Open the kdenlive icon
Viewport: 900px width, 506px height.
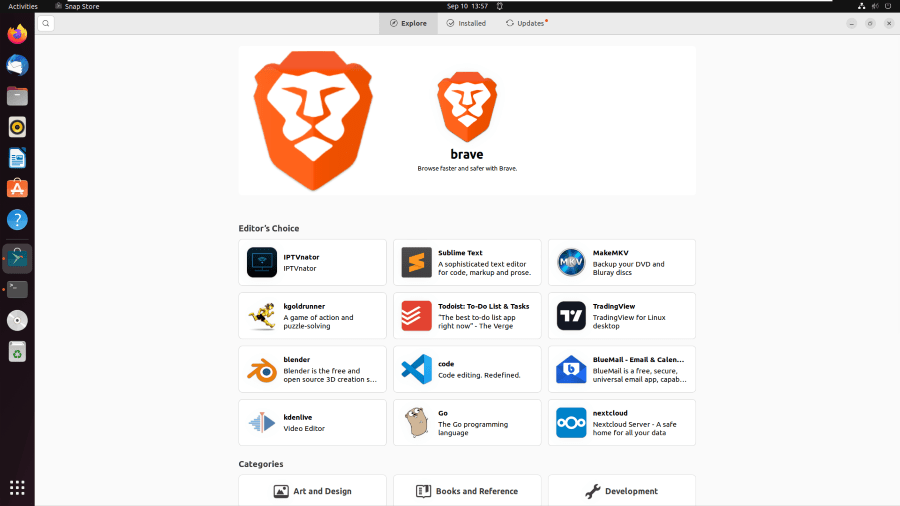tap(262, 423)
